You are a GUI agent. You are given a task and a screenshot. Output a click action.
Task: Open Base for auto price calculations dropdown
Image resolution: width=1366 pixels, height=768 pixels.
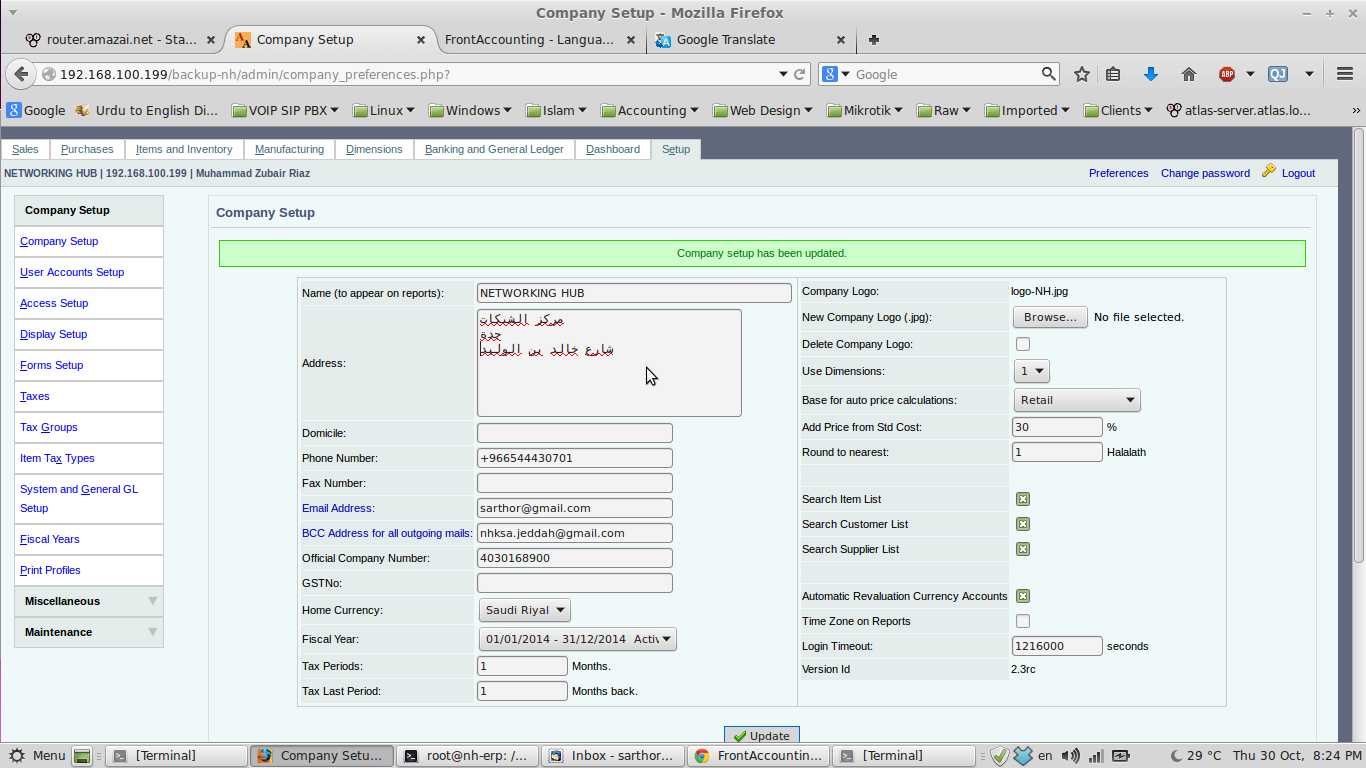click(x=1077, y=400)
